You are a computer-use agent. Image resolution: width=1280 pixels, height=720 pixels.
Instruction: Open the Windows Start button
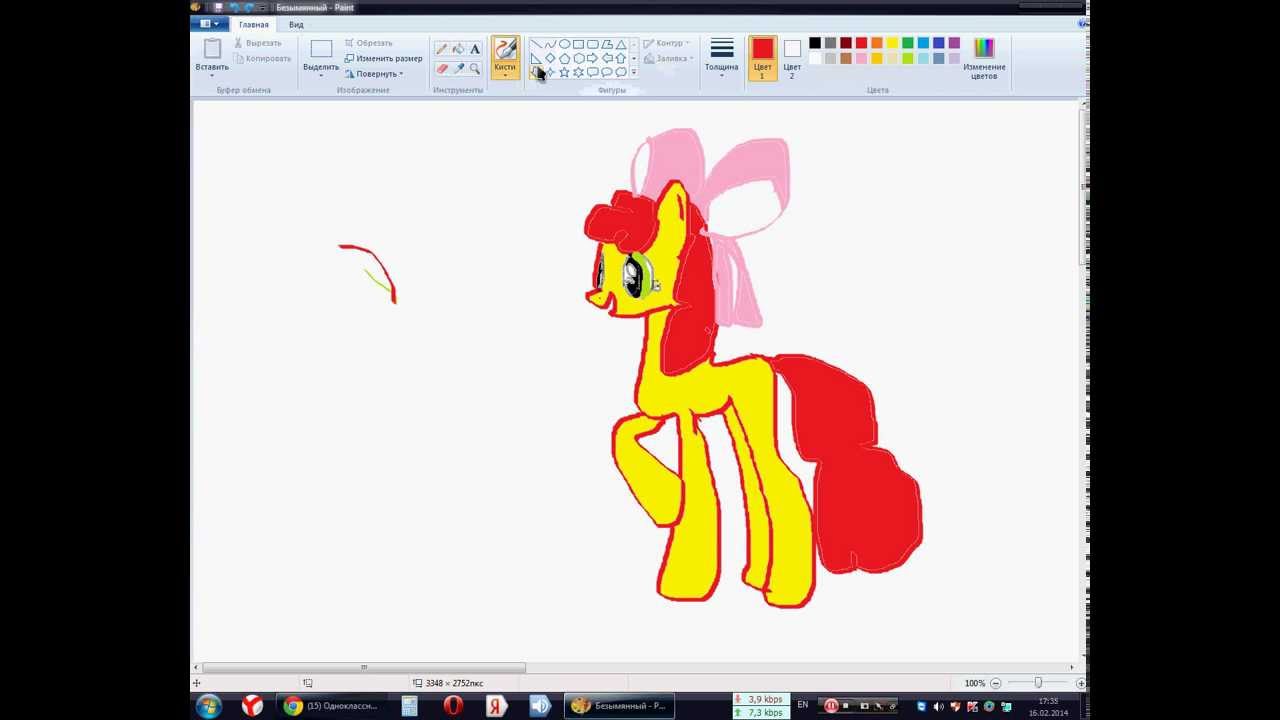click(x=209, y=706)
